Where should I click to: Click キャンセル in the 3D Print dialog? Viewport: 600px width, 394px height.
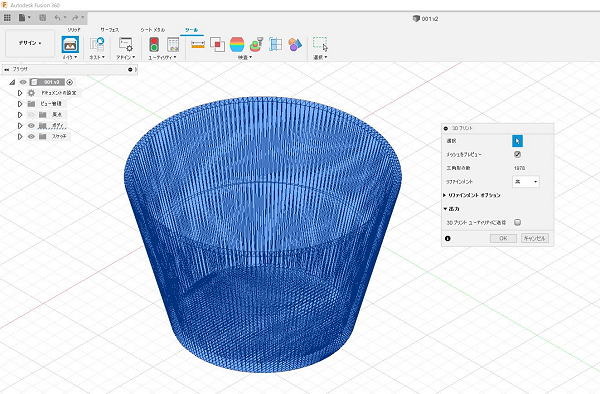pyautogui.click(x=535, y=238)
